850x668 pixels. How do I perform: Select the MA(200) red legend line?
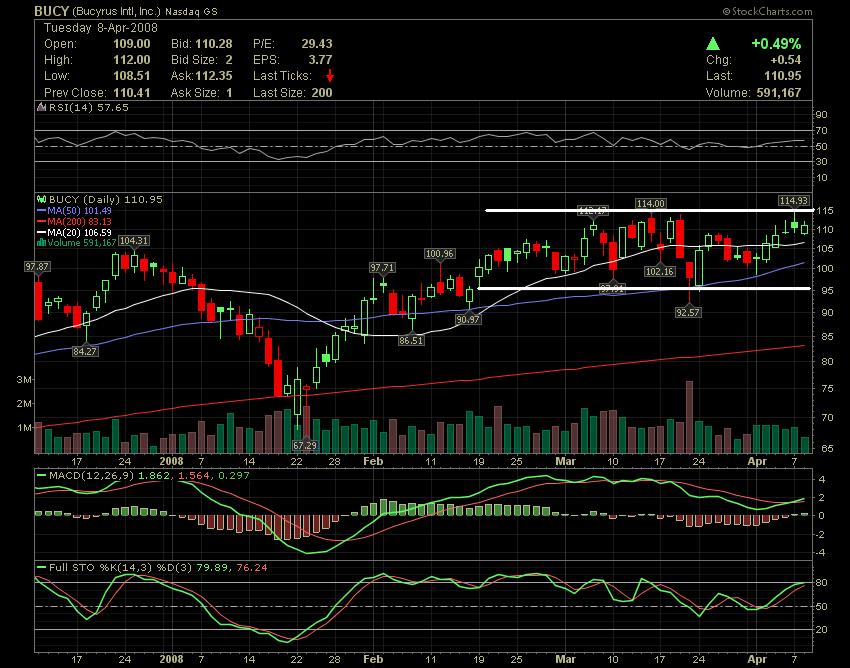pyautogui.click(x=41, y=221)
